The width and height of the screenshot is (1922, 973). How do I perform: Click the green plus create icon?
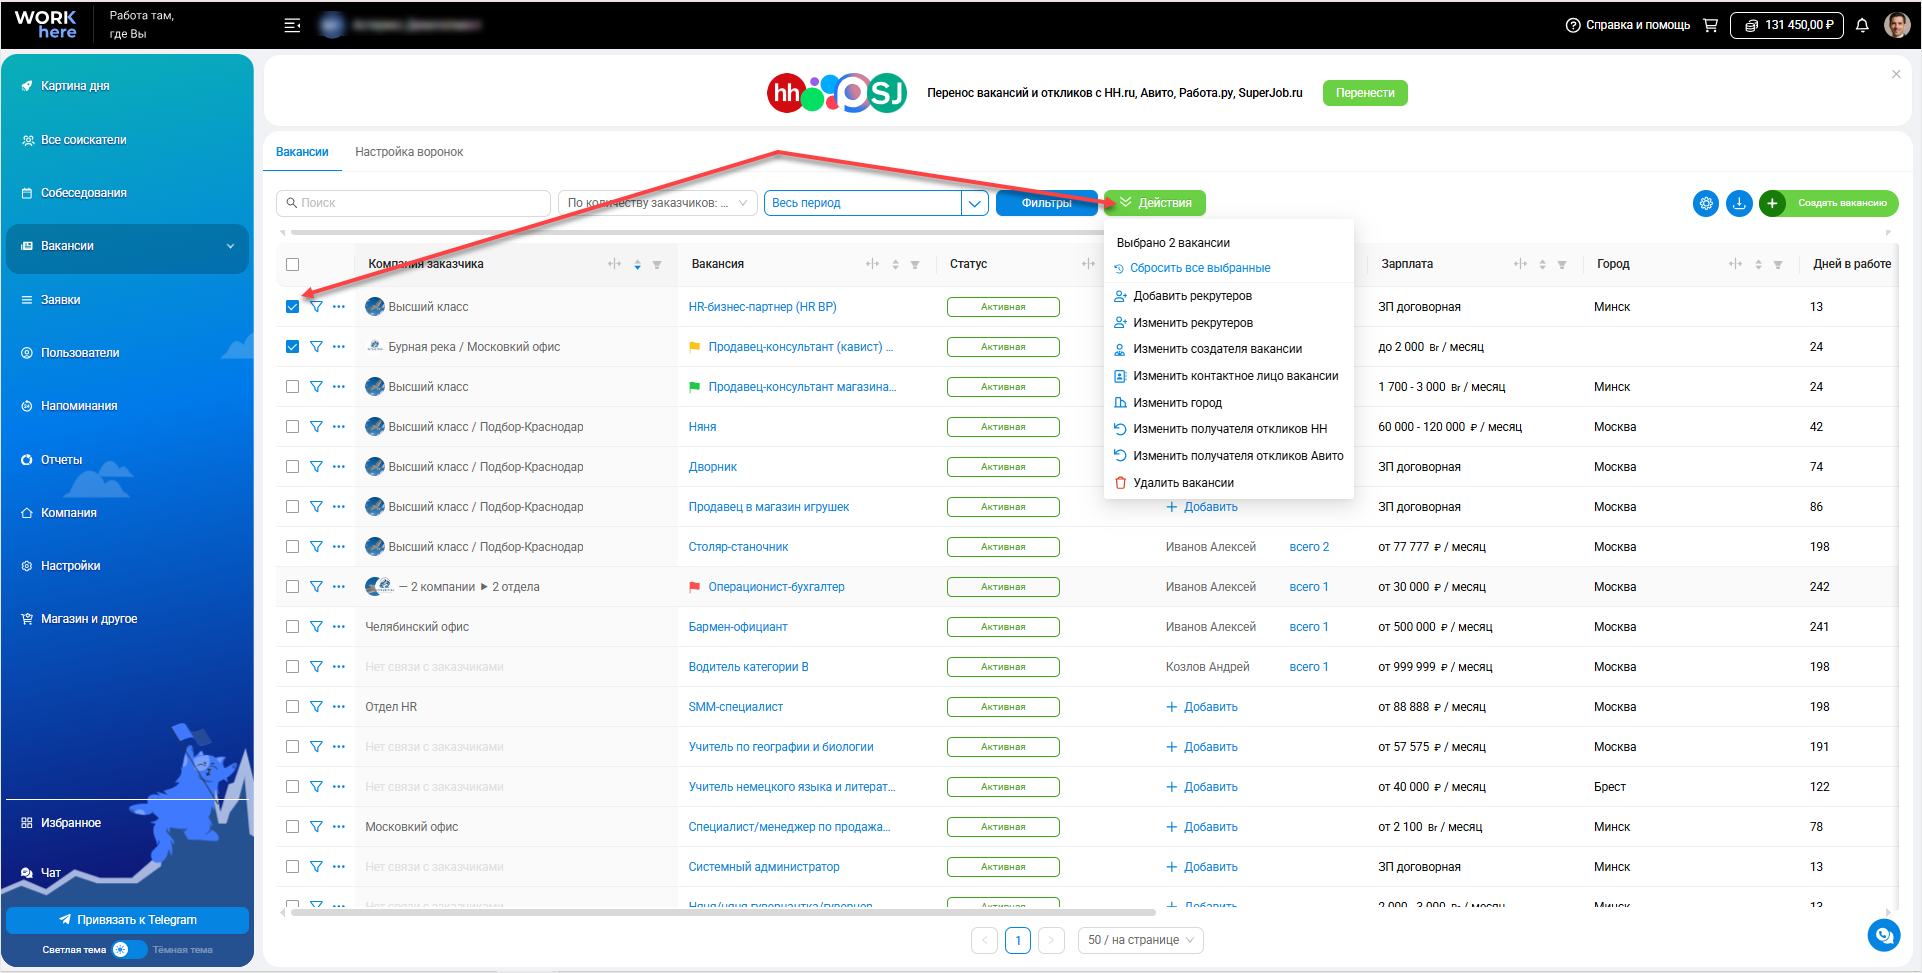tap(1772, 203)
